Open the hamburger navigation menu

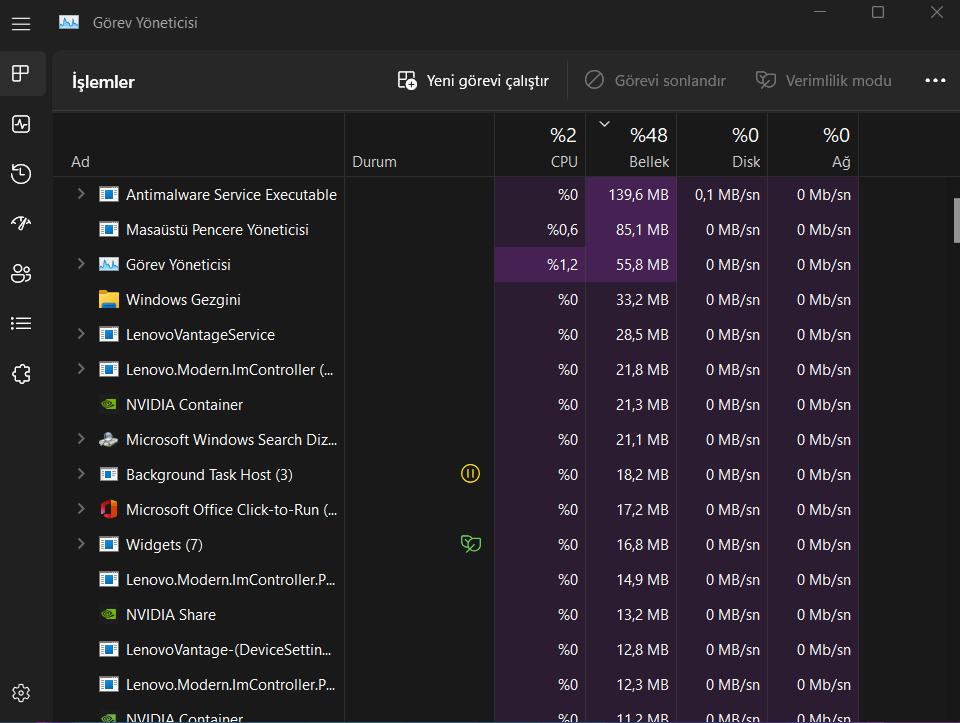(x=21, y=24)
